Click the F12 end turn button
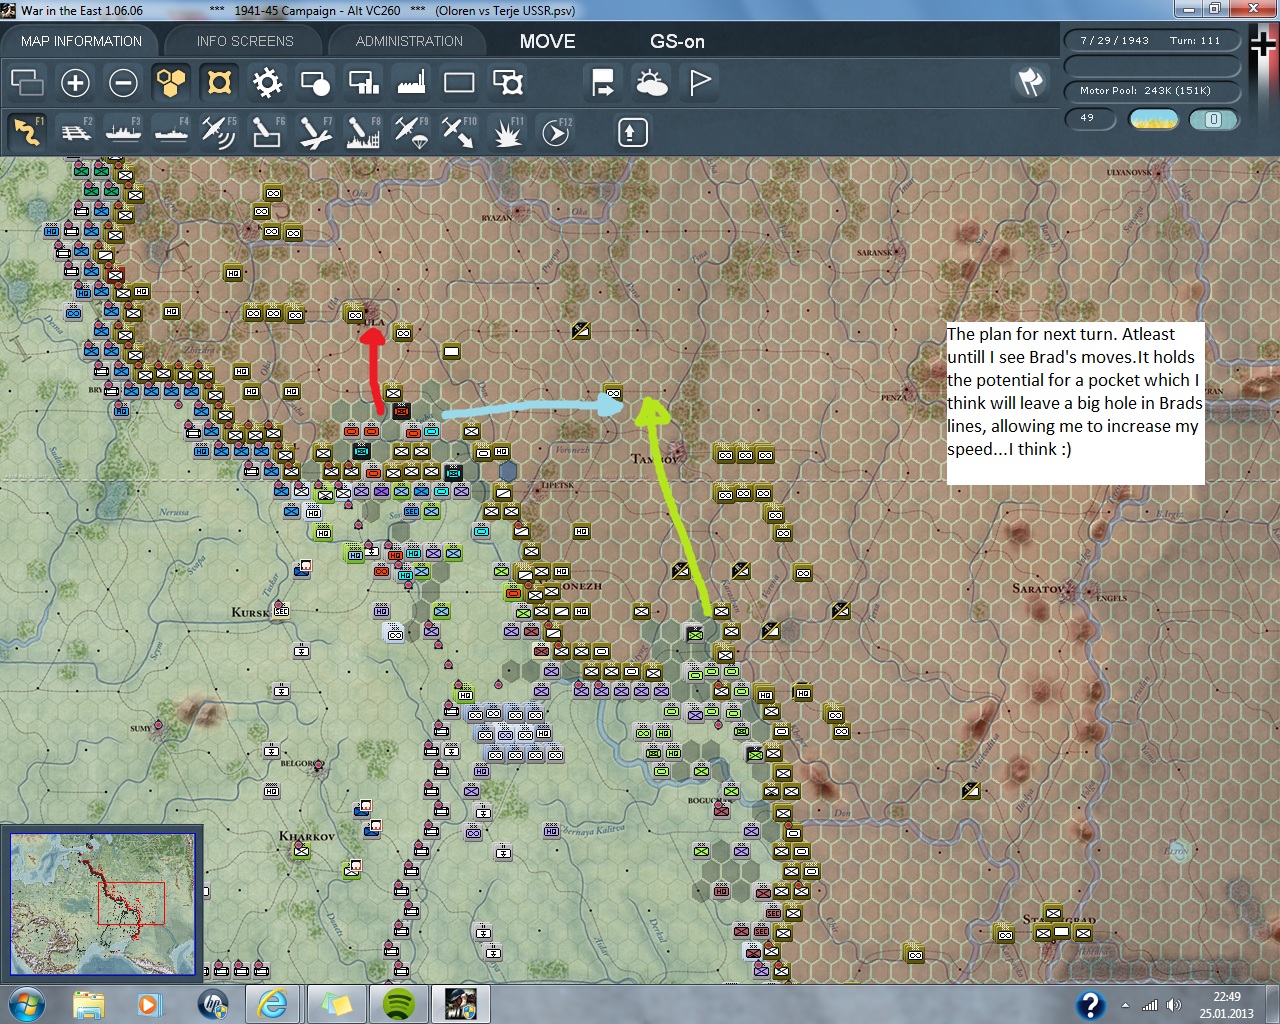This screenshot has height=1024, width=1280. click(x=556, y=132)
